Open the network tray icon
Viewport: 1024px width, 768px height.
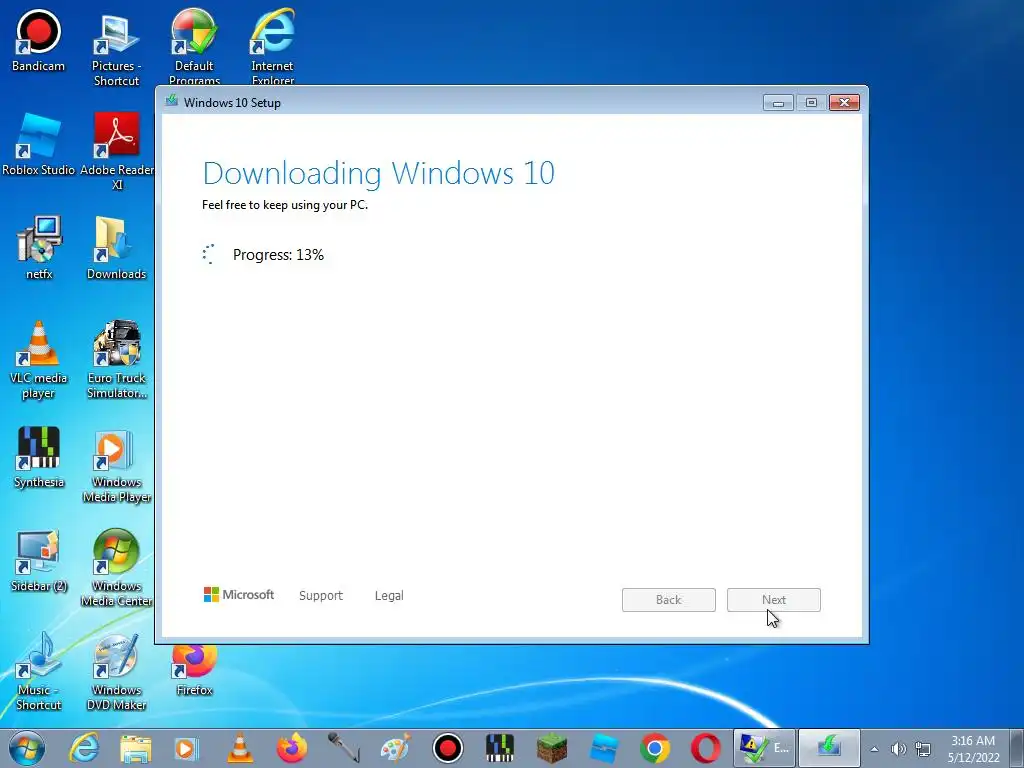[923, 749]
